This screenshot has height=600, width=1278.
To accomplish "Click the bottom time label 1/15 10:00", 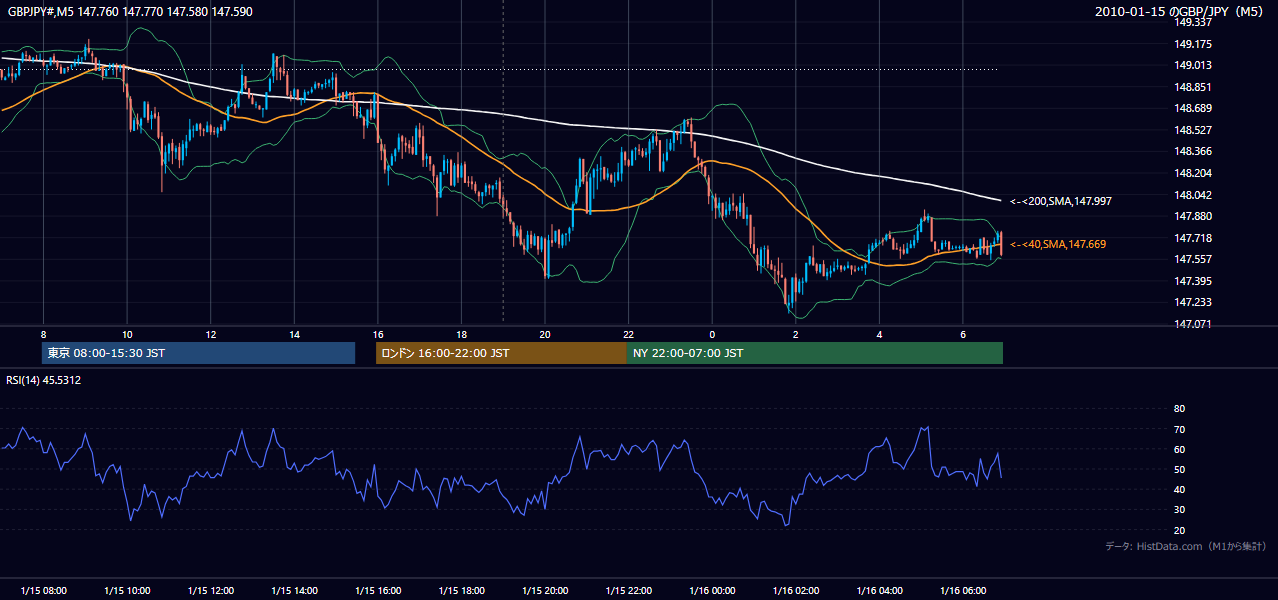I will pos(127,591).
